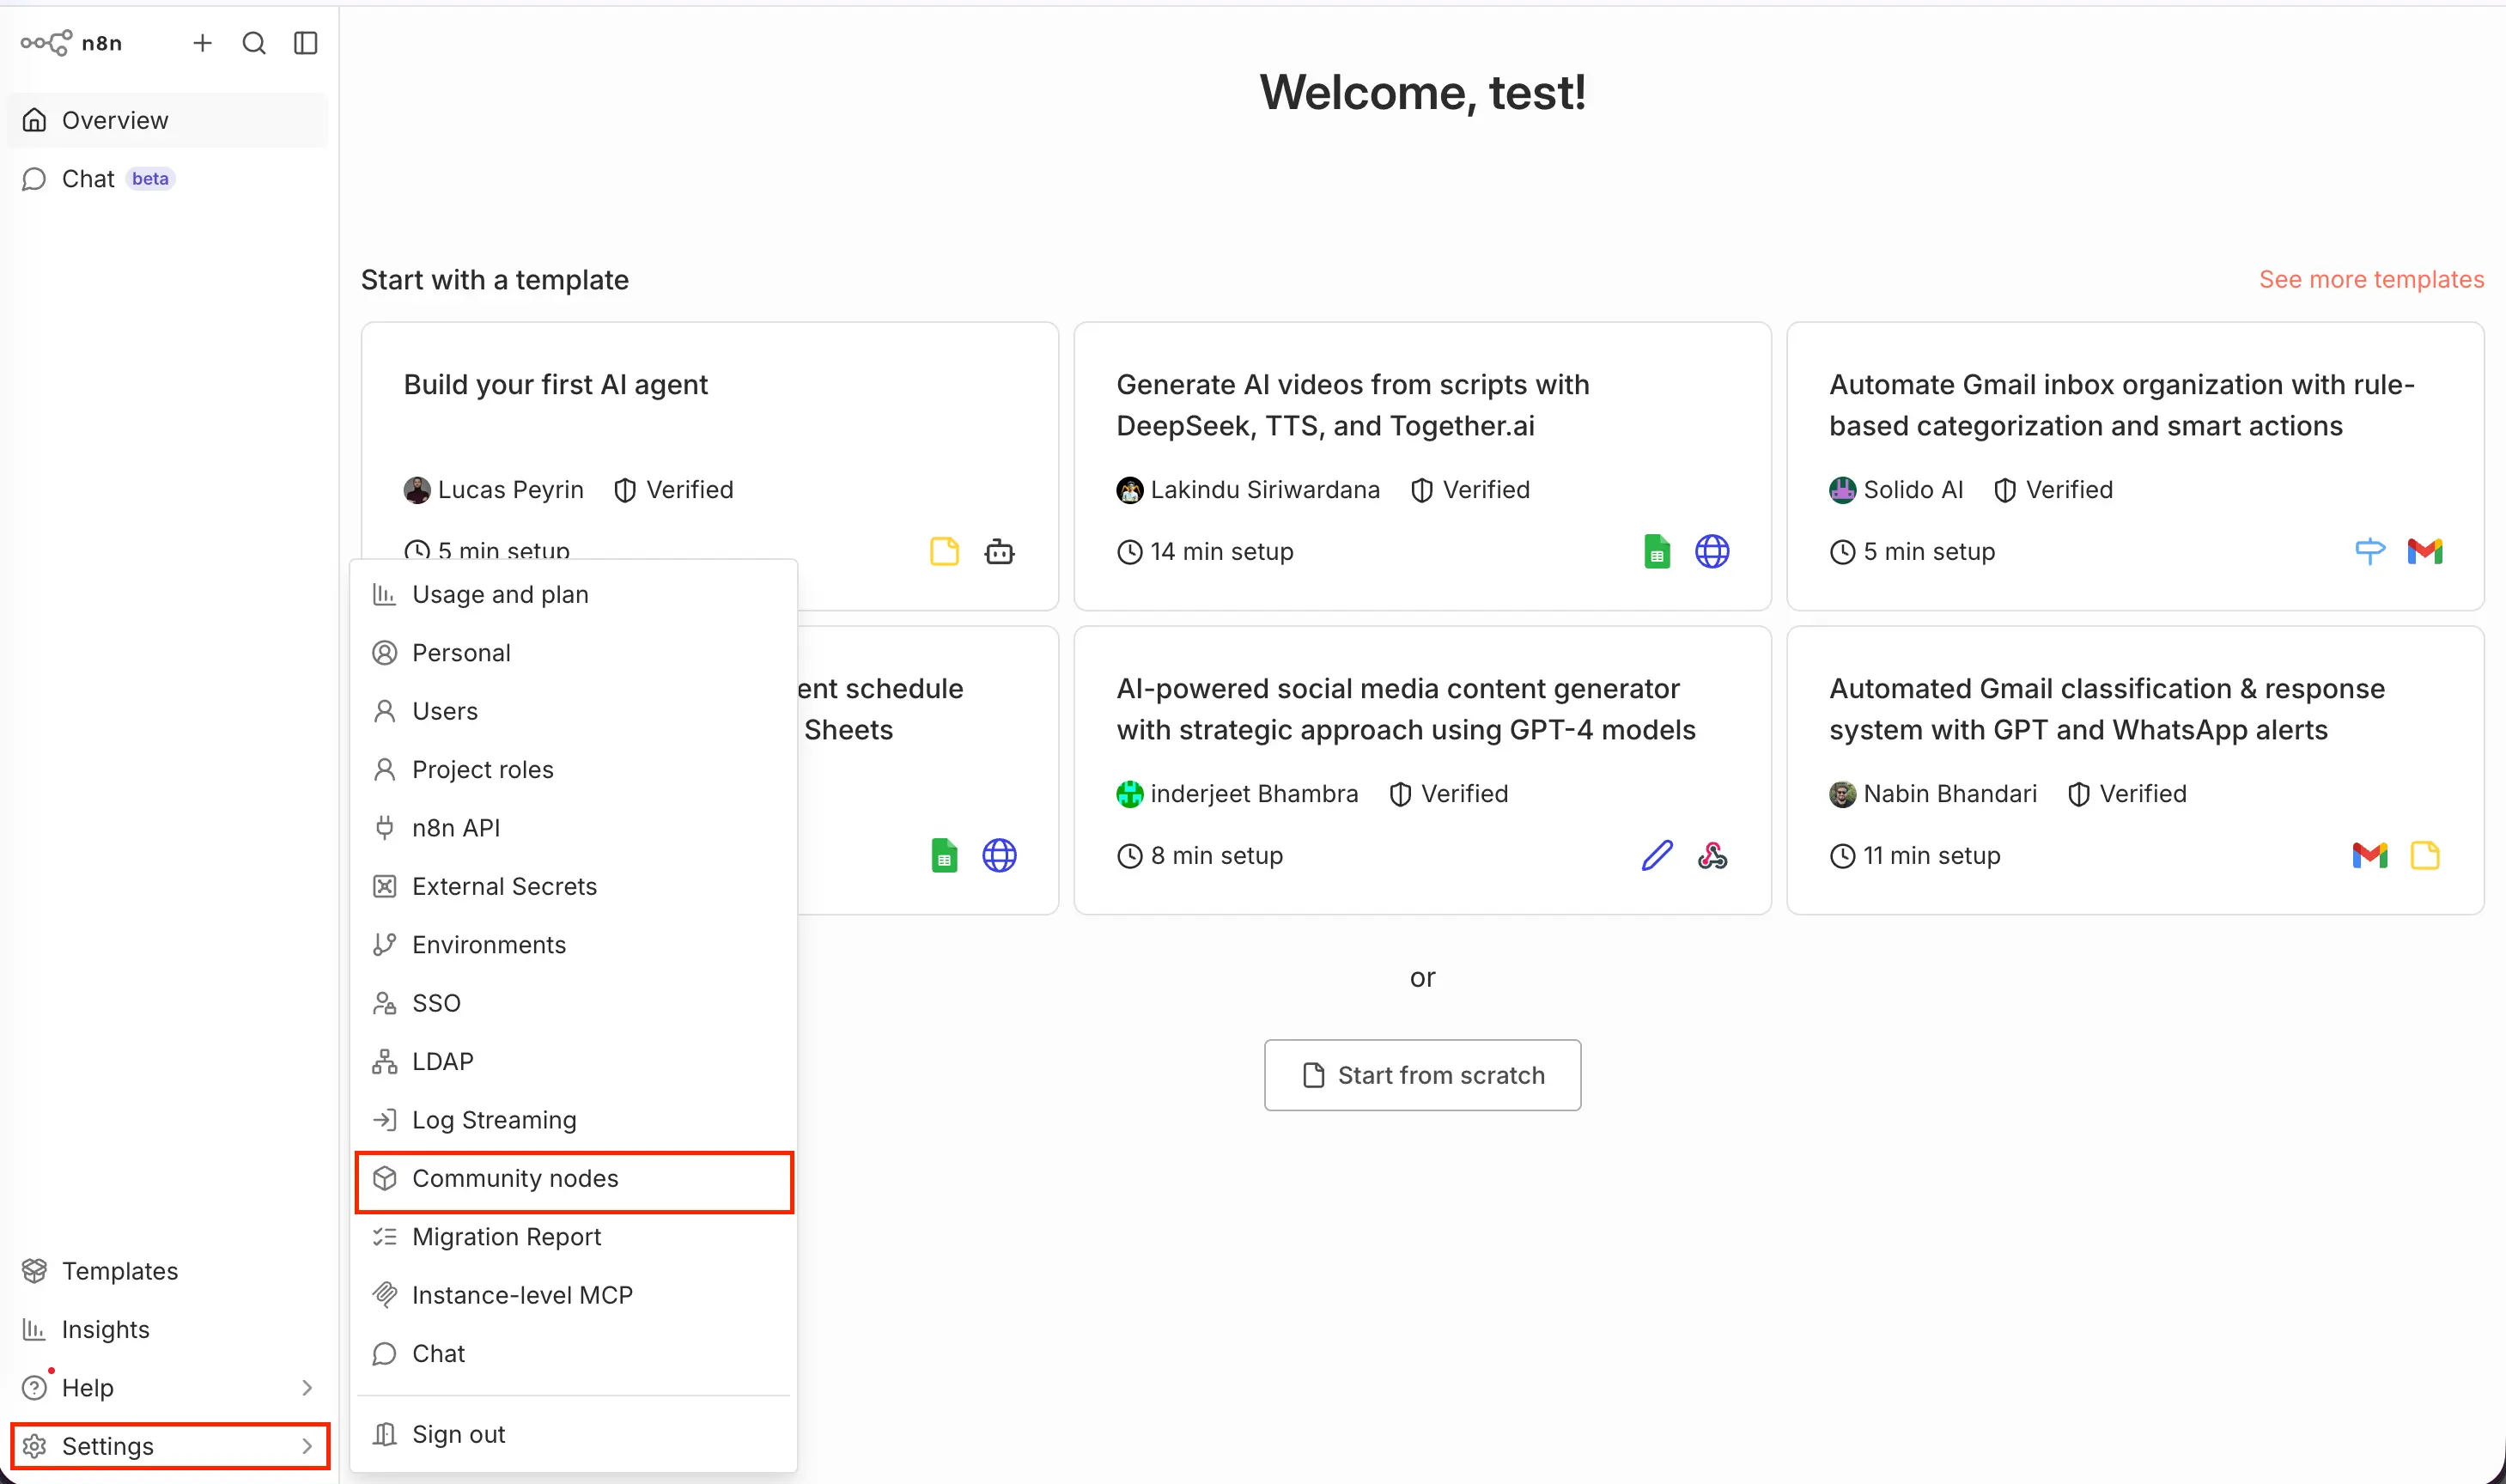Open Templates from the sidebar

click(x=168, y=1271)
